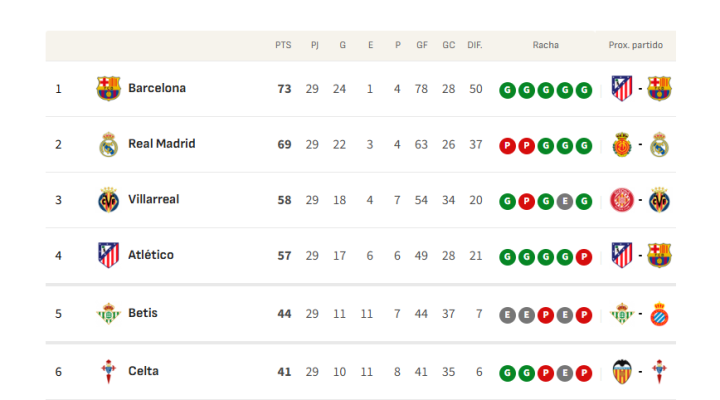Click the Betis crest beside team name
Viewport: 720px width, 400px height.
pos(108,313)
